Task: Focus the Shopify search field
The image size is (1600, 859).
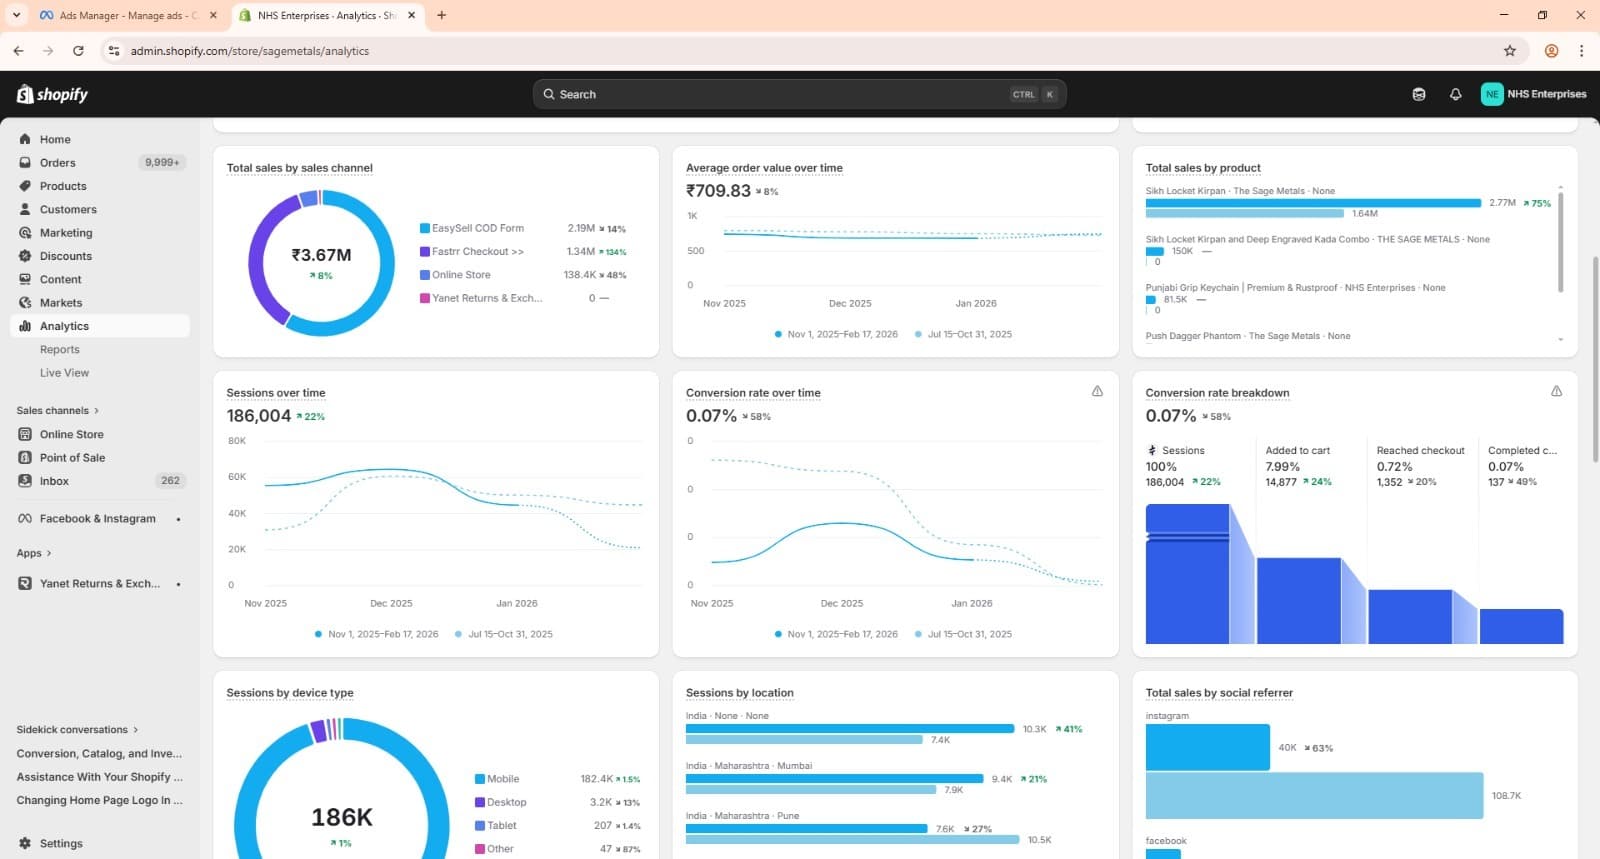Action: (799, 94)
